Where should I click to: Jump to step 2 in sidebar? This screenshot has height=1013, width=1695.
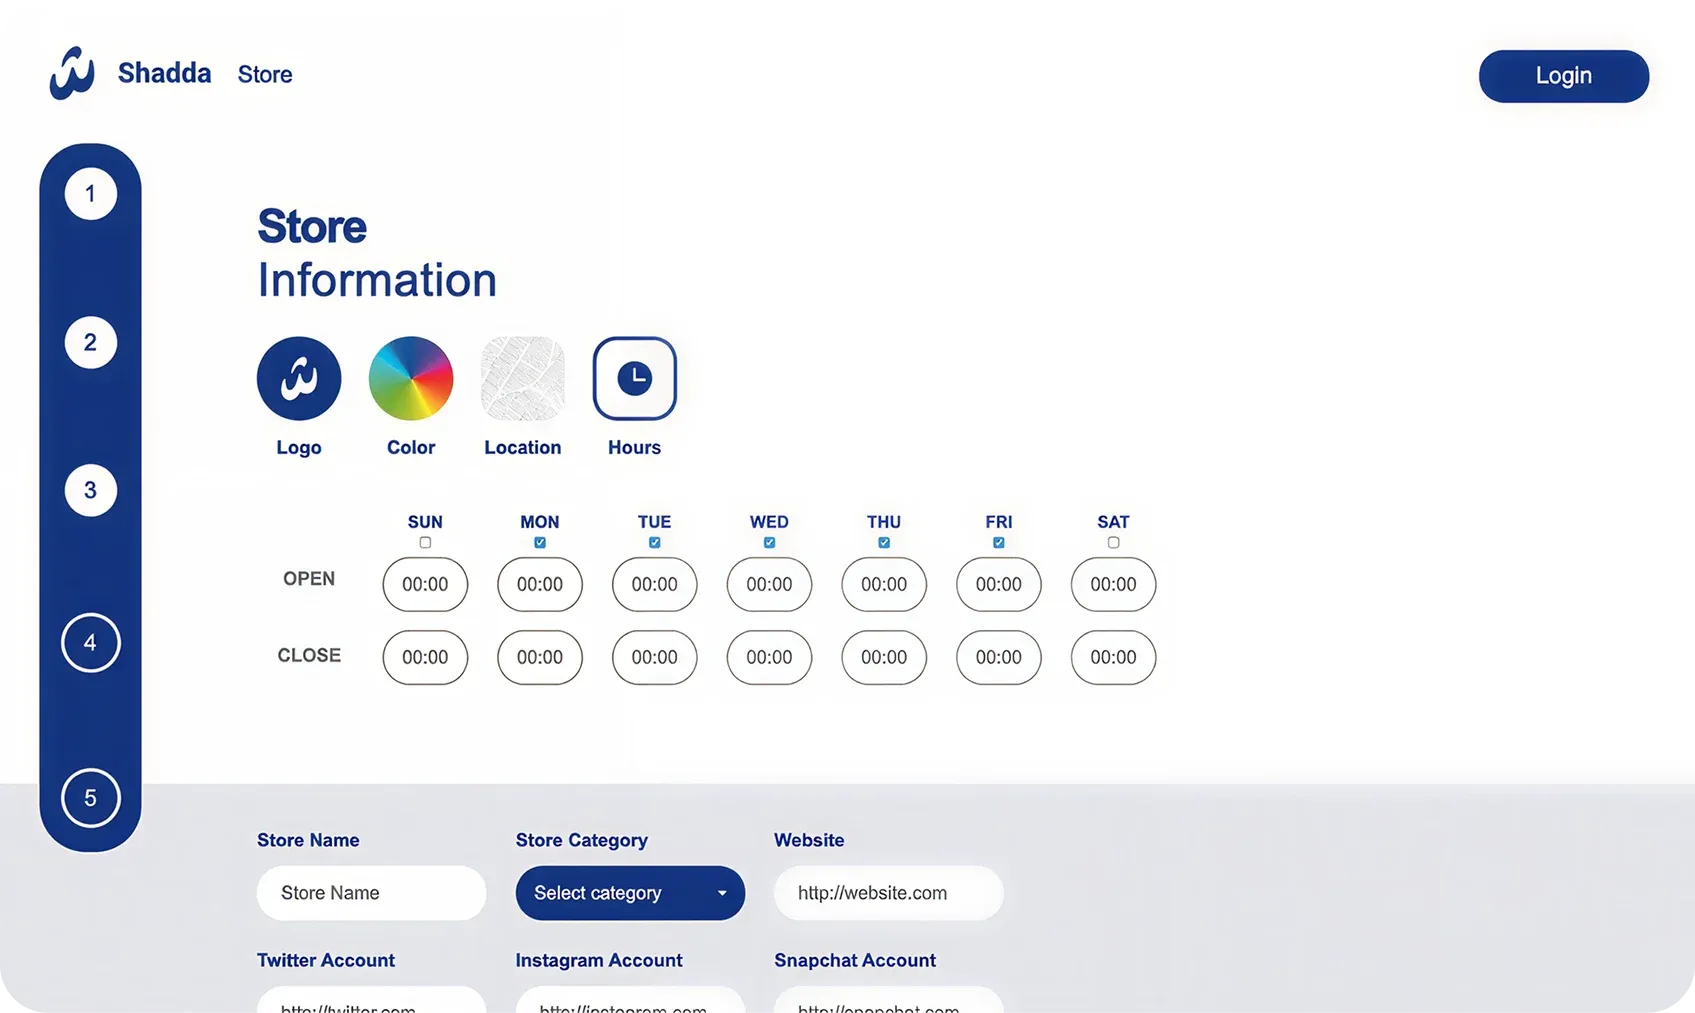pos(91,343)
